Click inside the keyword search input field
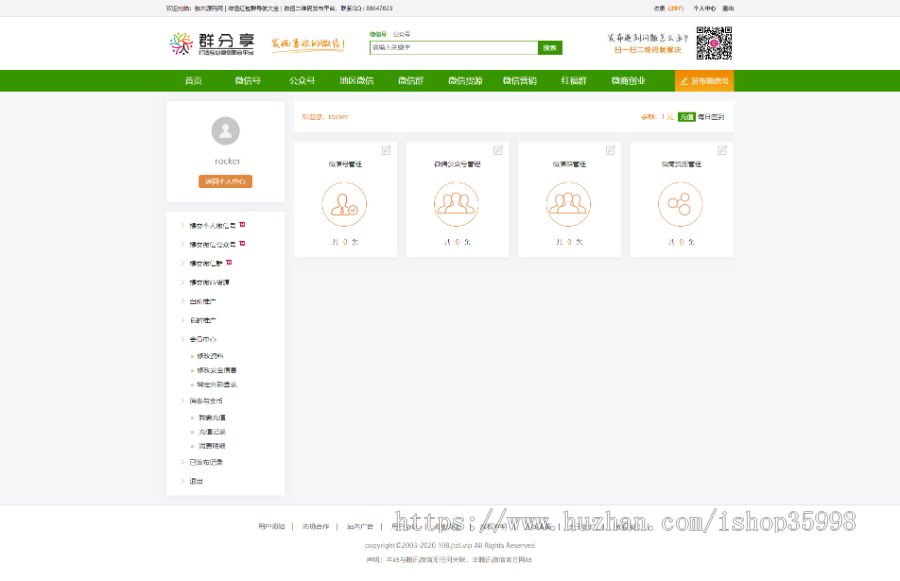The width and height of the screenshot is (900, 581). 455,46
